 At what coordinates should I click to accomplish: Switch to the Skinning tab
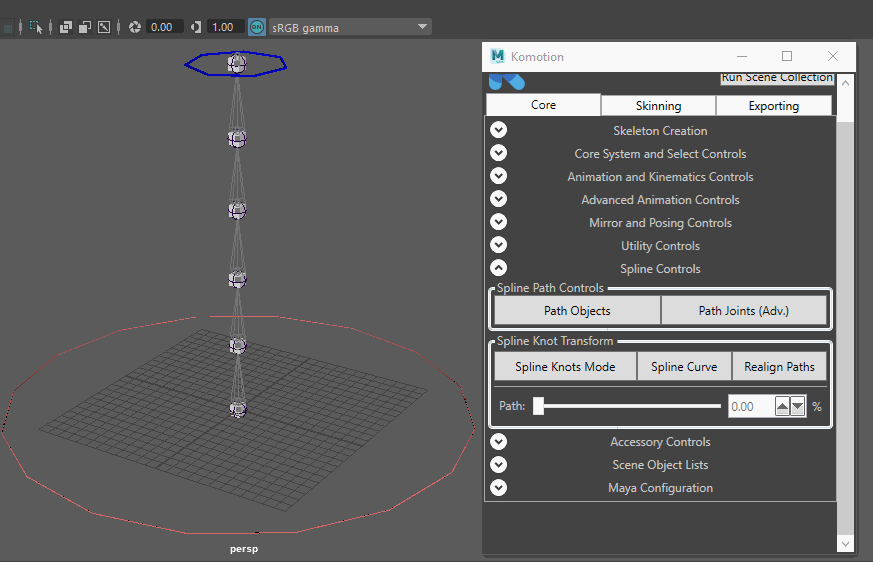tap(659, 105)
